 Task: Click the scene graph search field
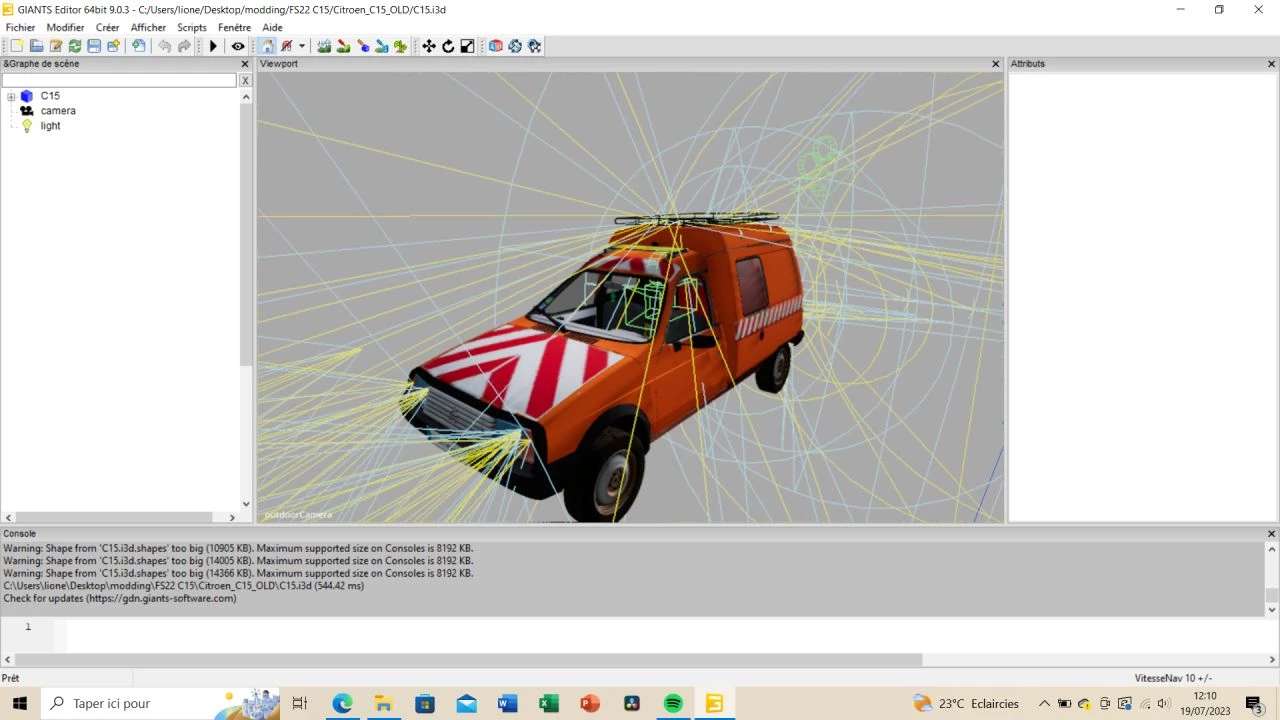point(119,80)
